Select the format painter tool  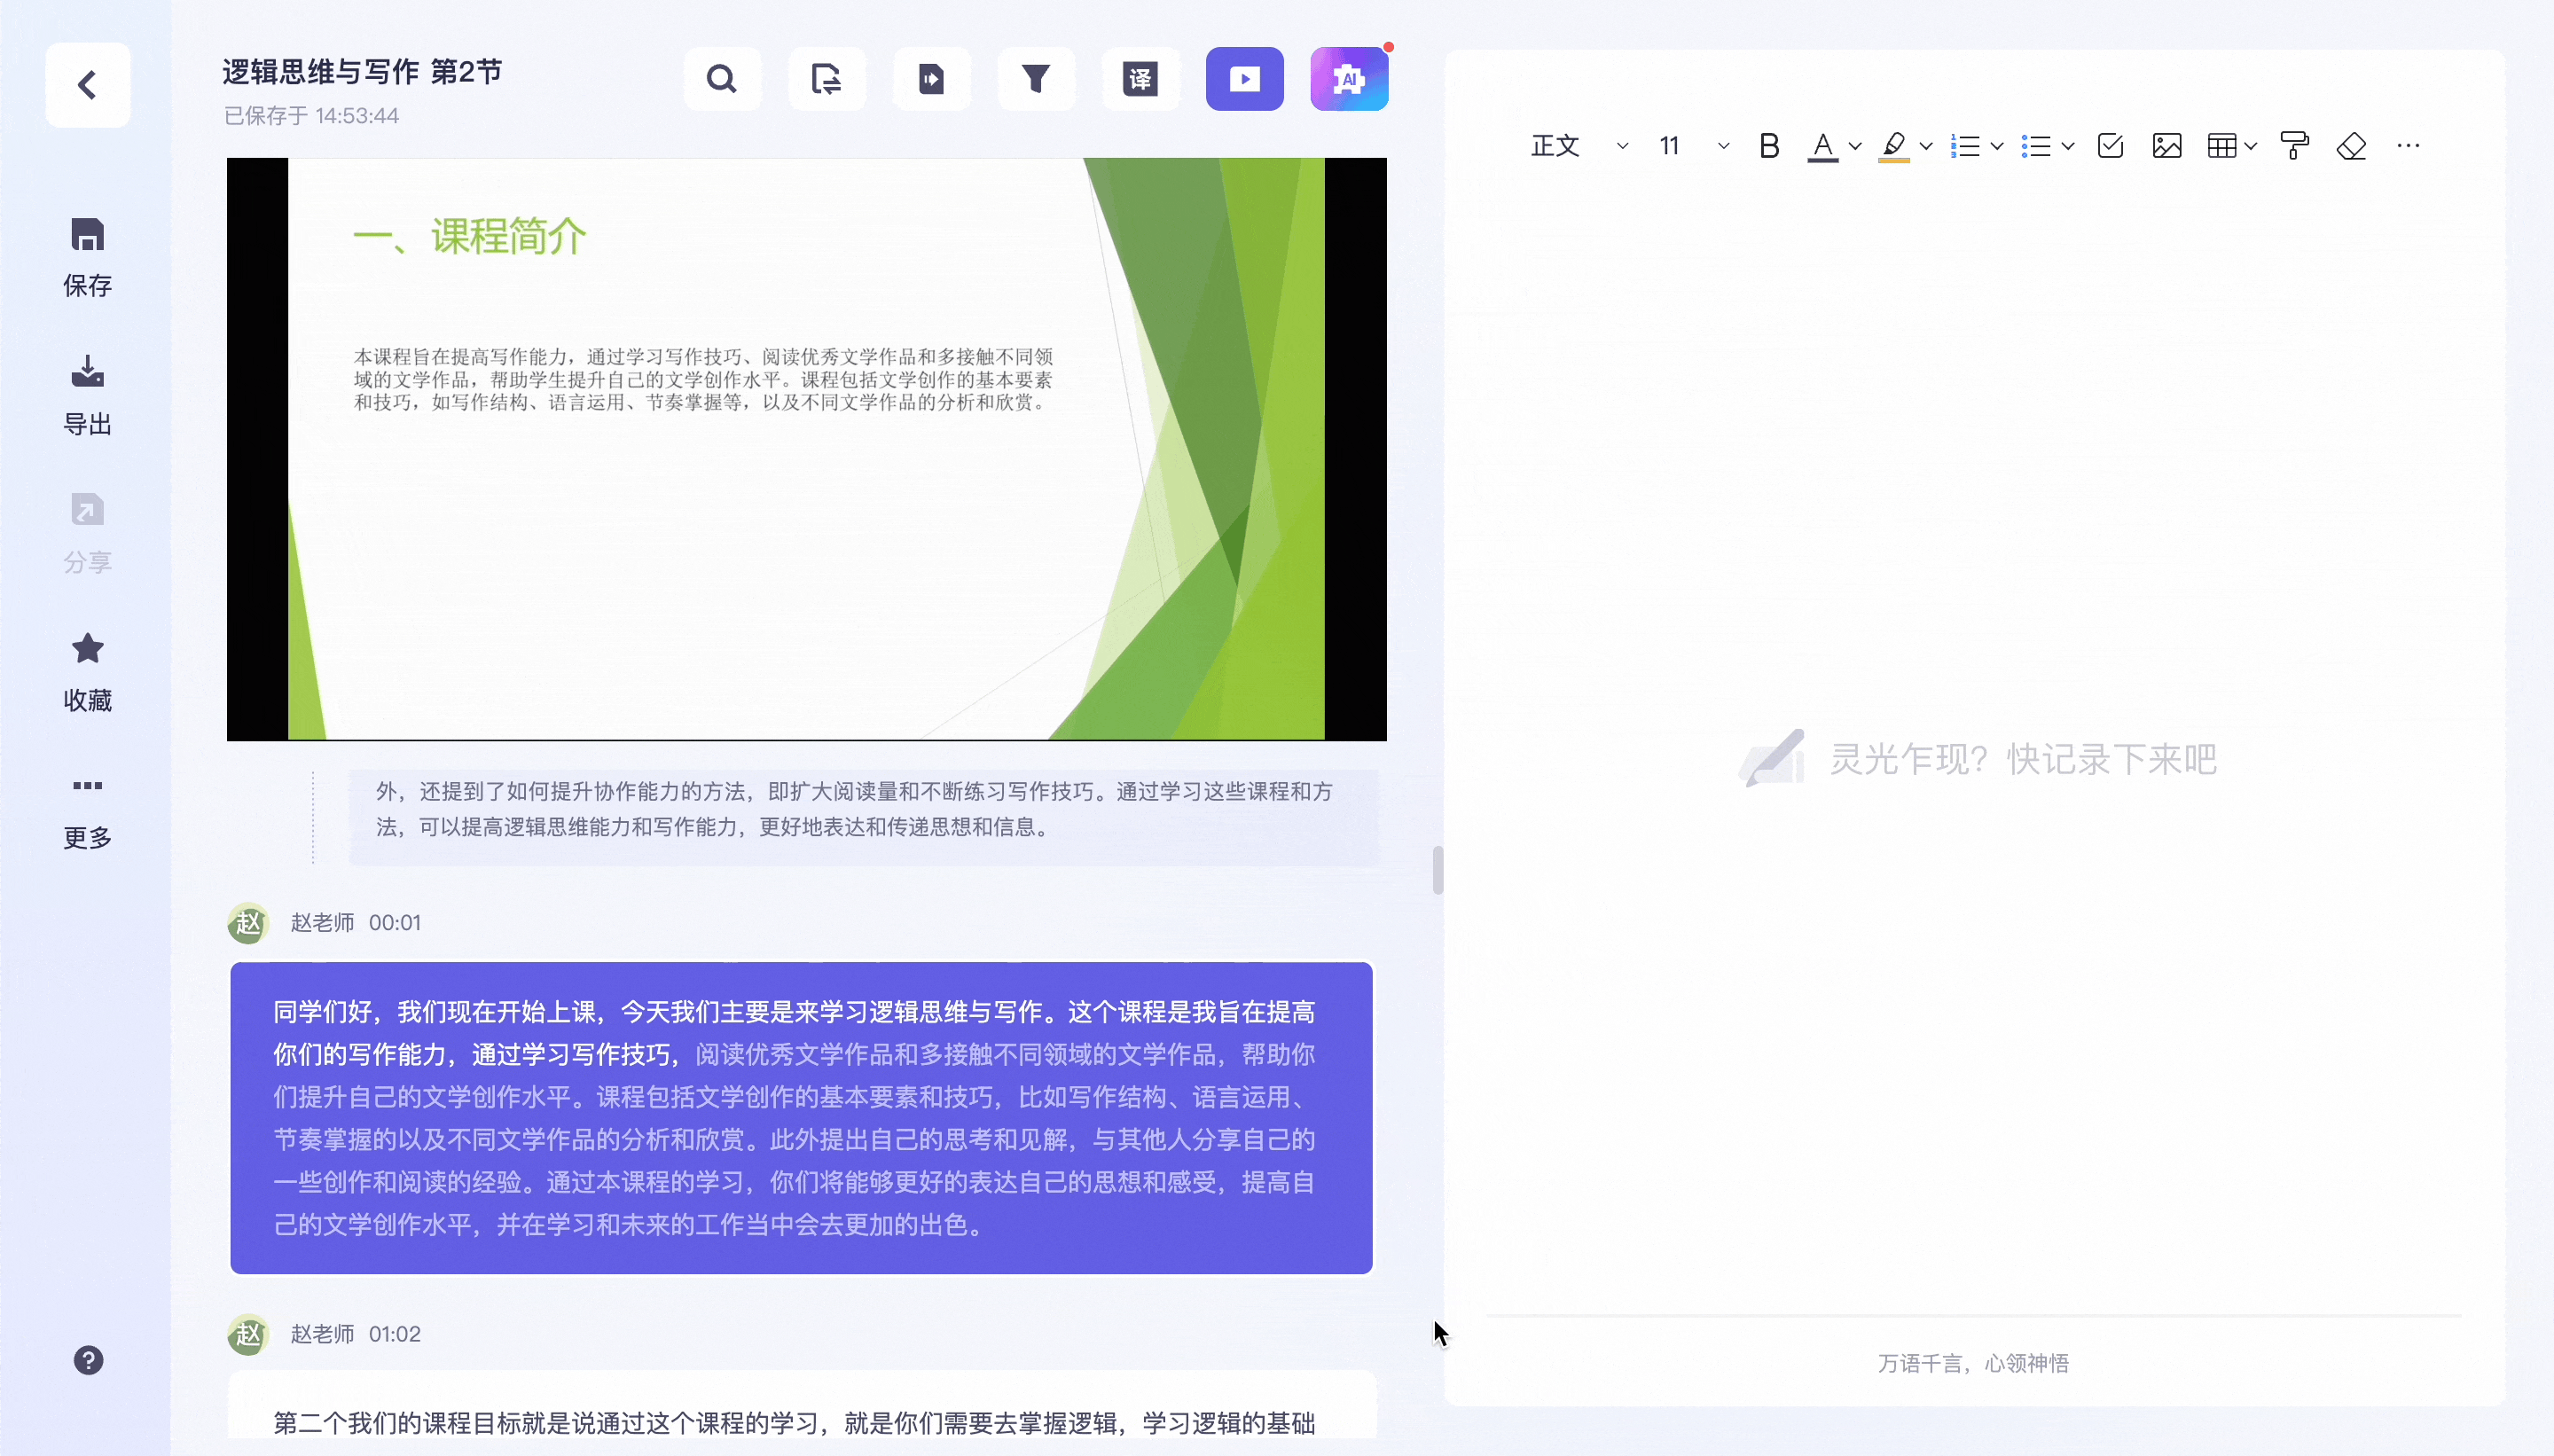point(2294,146)
